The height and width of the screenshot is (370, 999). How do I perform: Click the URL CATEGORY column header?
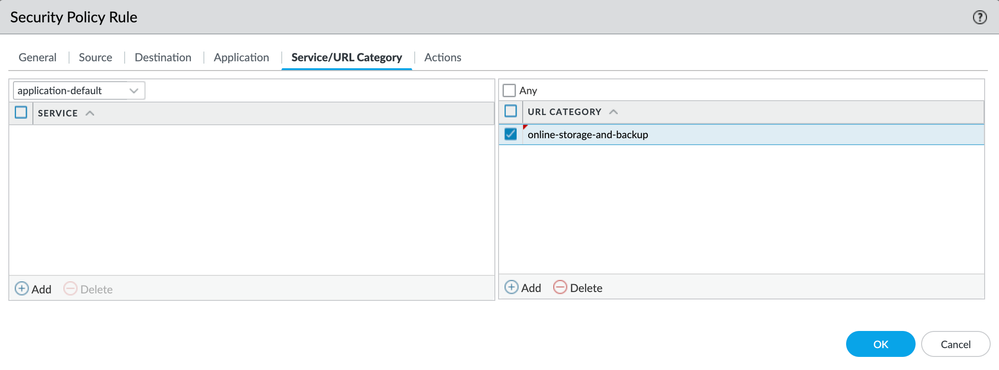tap(564, 111)
